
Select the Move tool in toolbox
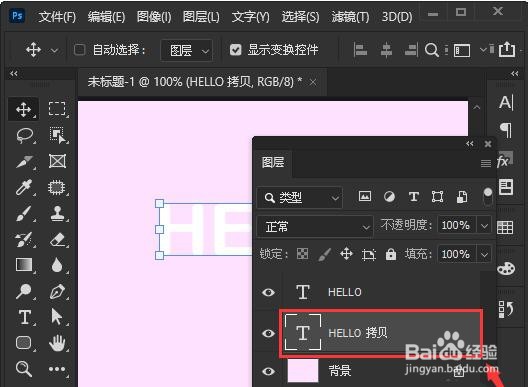pos(24,109)
